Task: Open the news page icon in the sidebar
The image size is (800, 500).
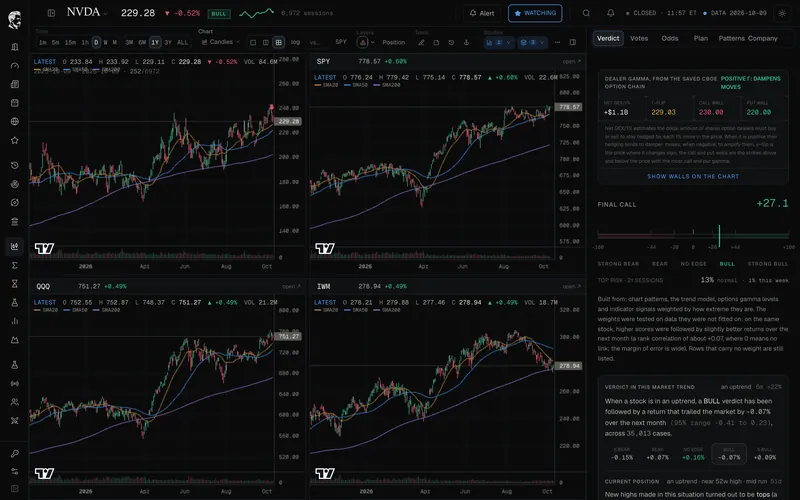Action: pyautogui.click(x=15, y=84)
